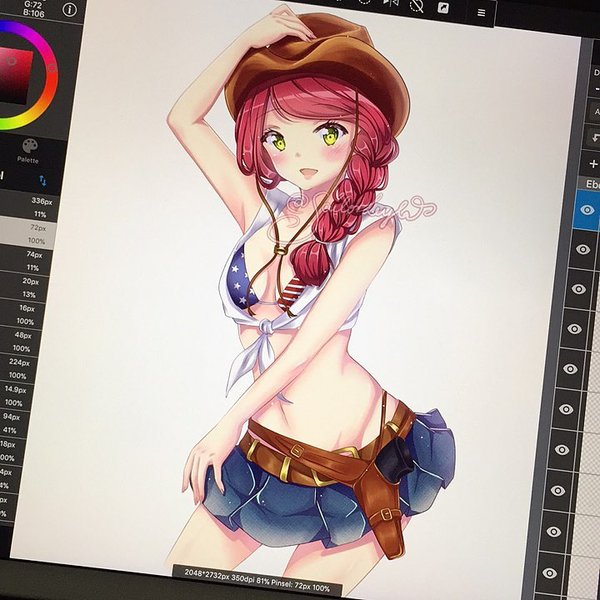The height and width of the screenshot is (600, 600).
Task: Open the color info button
Action: [69, 10]
